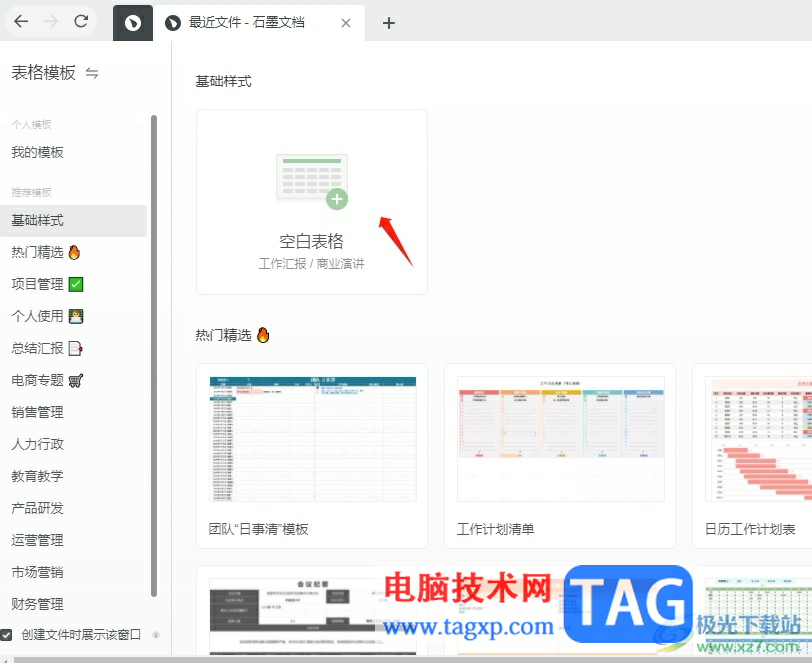Viewport: 812px width, 663px height.
Task: Open a new browser tab
Action: 389,23
